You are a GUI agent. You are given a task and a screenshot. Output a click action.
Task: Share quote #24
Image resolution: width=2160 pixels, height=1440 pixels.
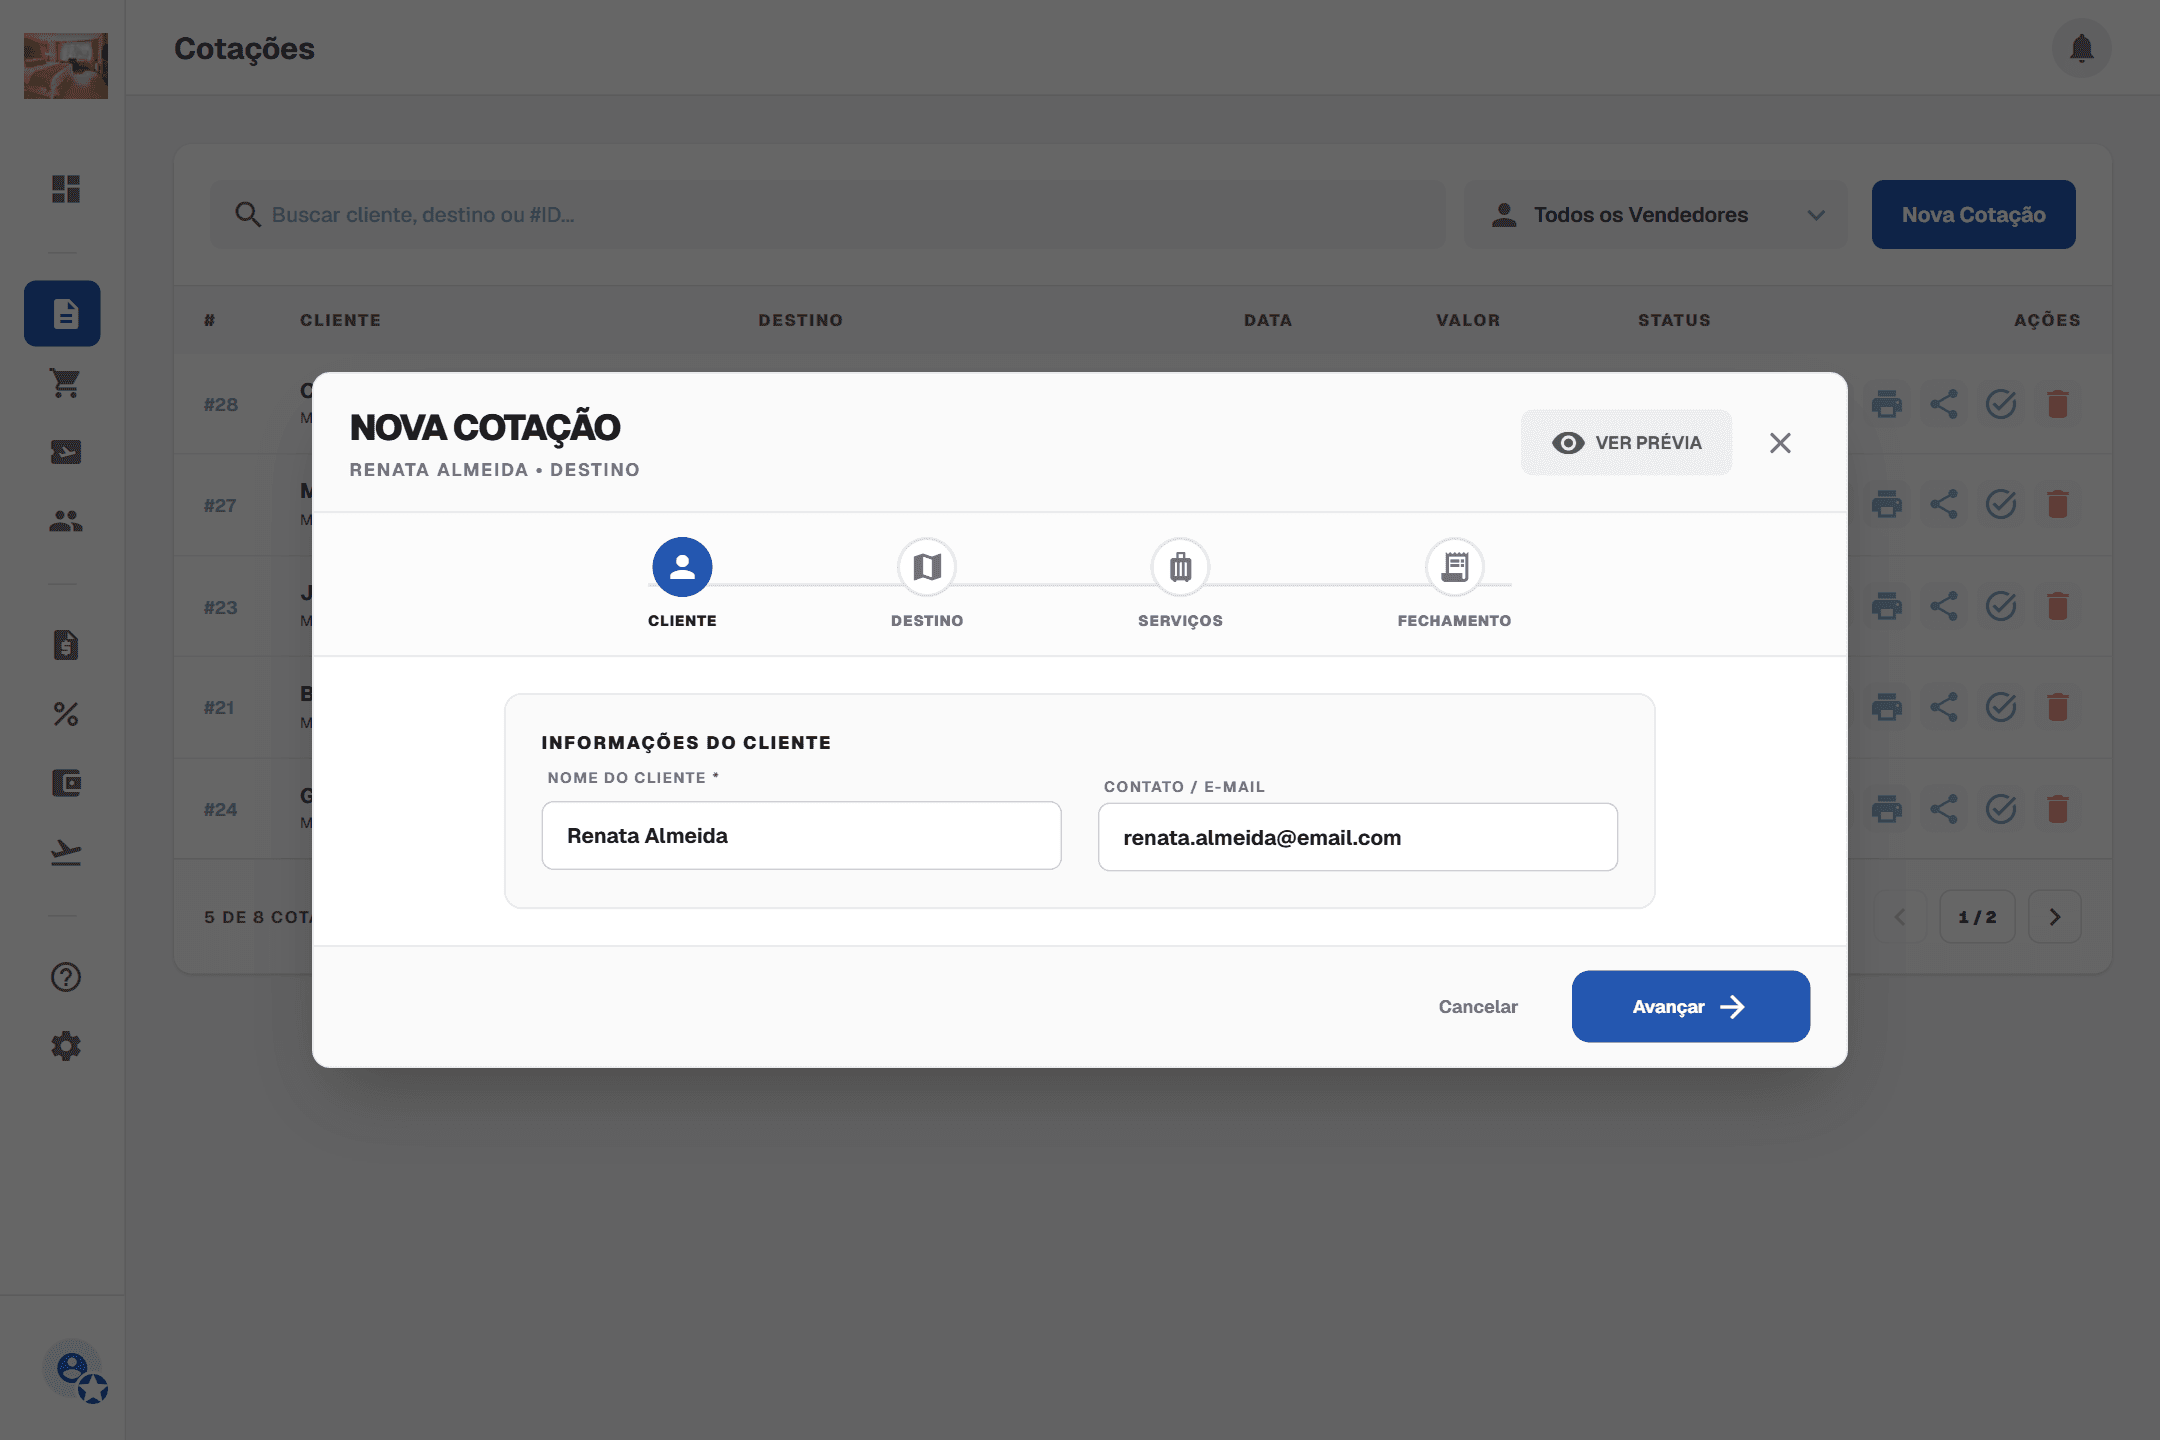[x=1944, y=809]
